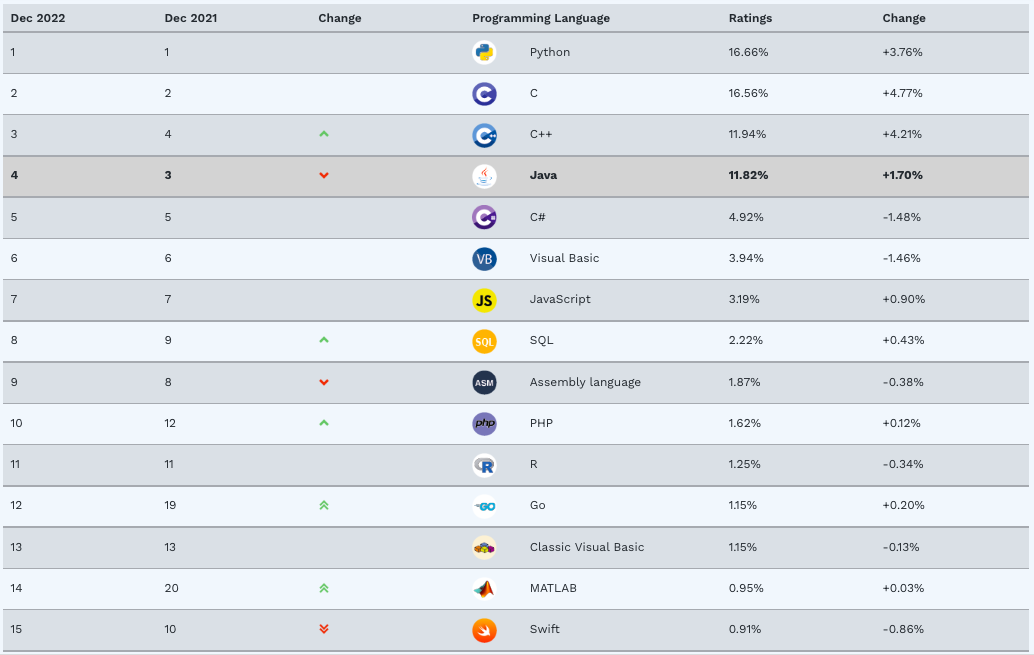This screenshot has height=655, width=1034.
Task: Click the Go gopher logo icon
Action: [x=484, y=506]
